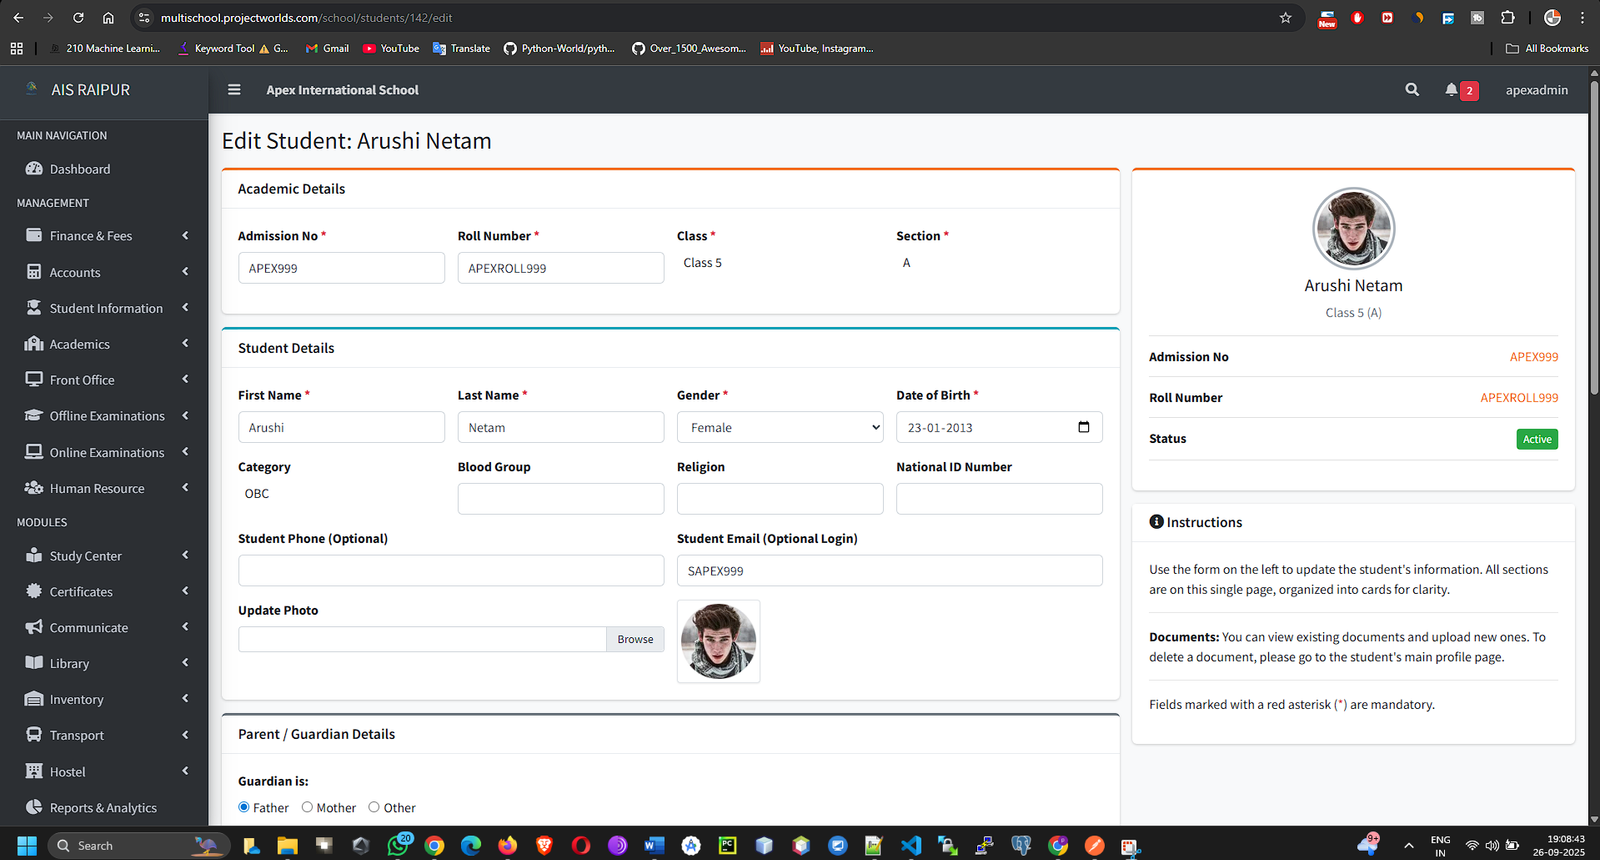Choose Other guardian option

pos(374,807)
